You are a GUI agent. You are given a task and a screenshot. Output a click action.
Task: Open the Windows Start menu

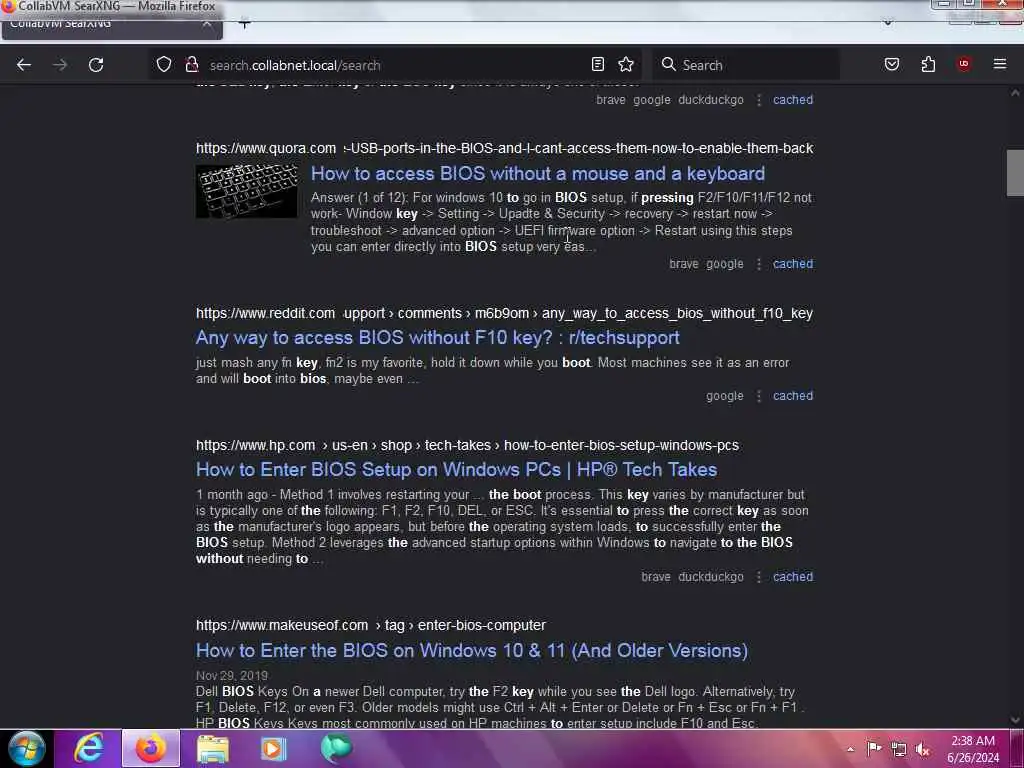(x=26, y=748)
